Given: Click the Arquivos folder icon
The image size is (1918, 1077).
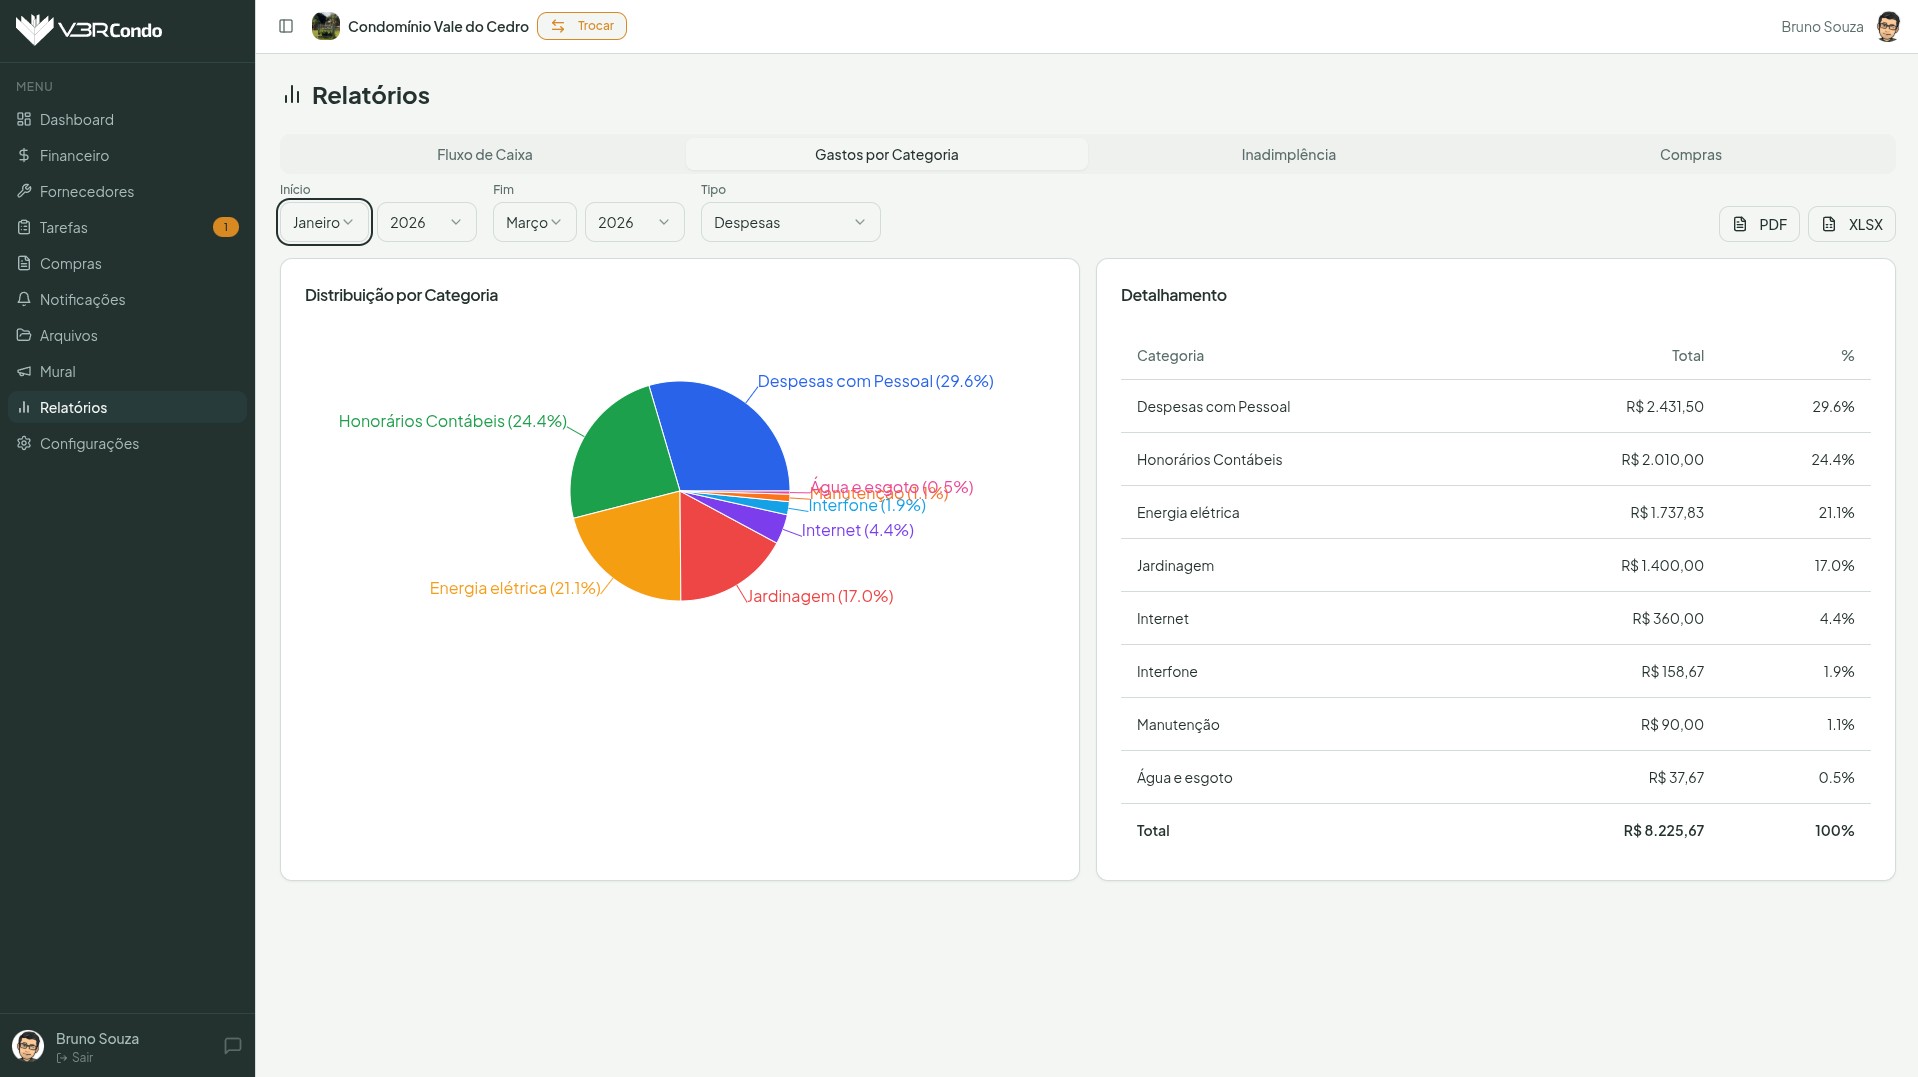Looking at the screenshot, I should (x=24, y=335).
